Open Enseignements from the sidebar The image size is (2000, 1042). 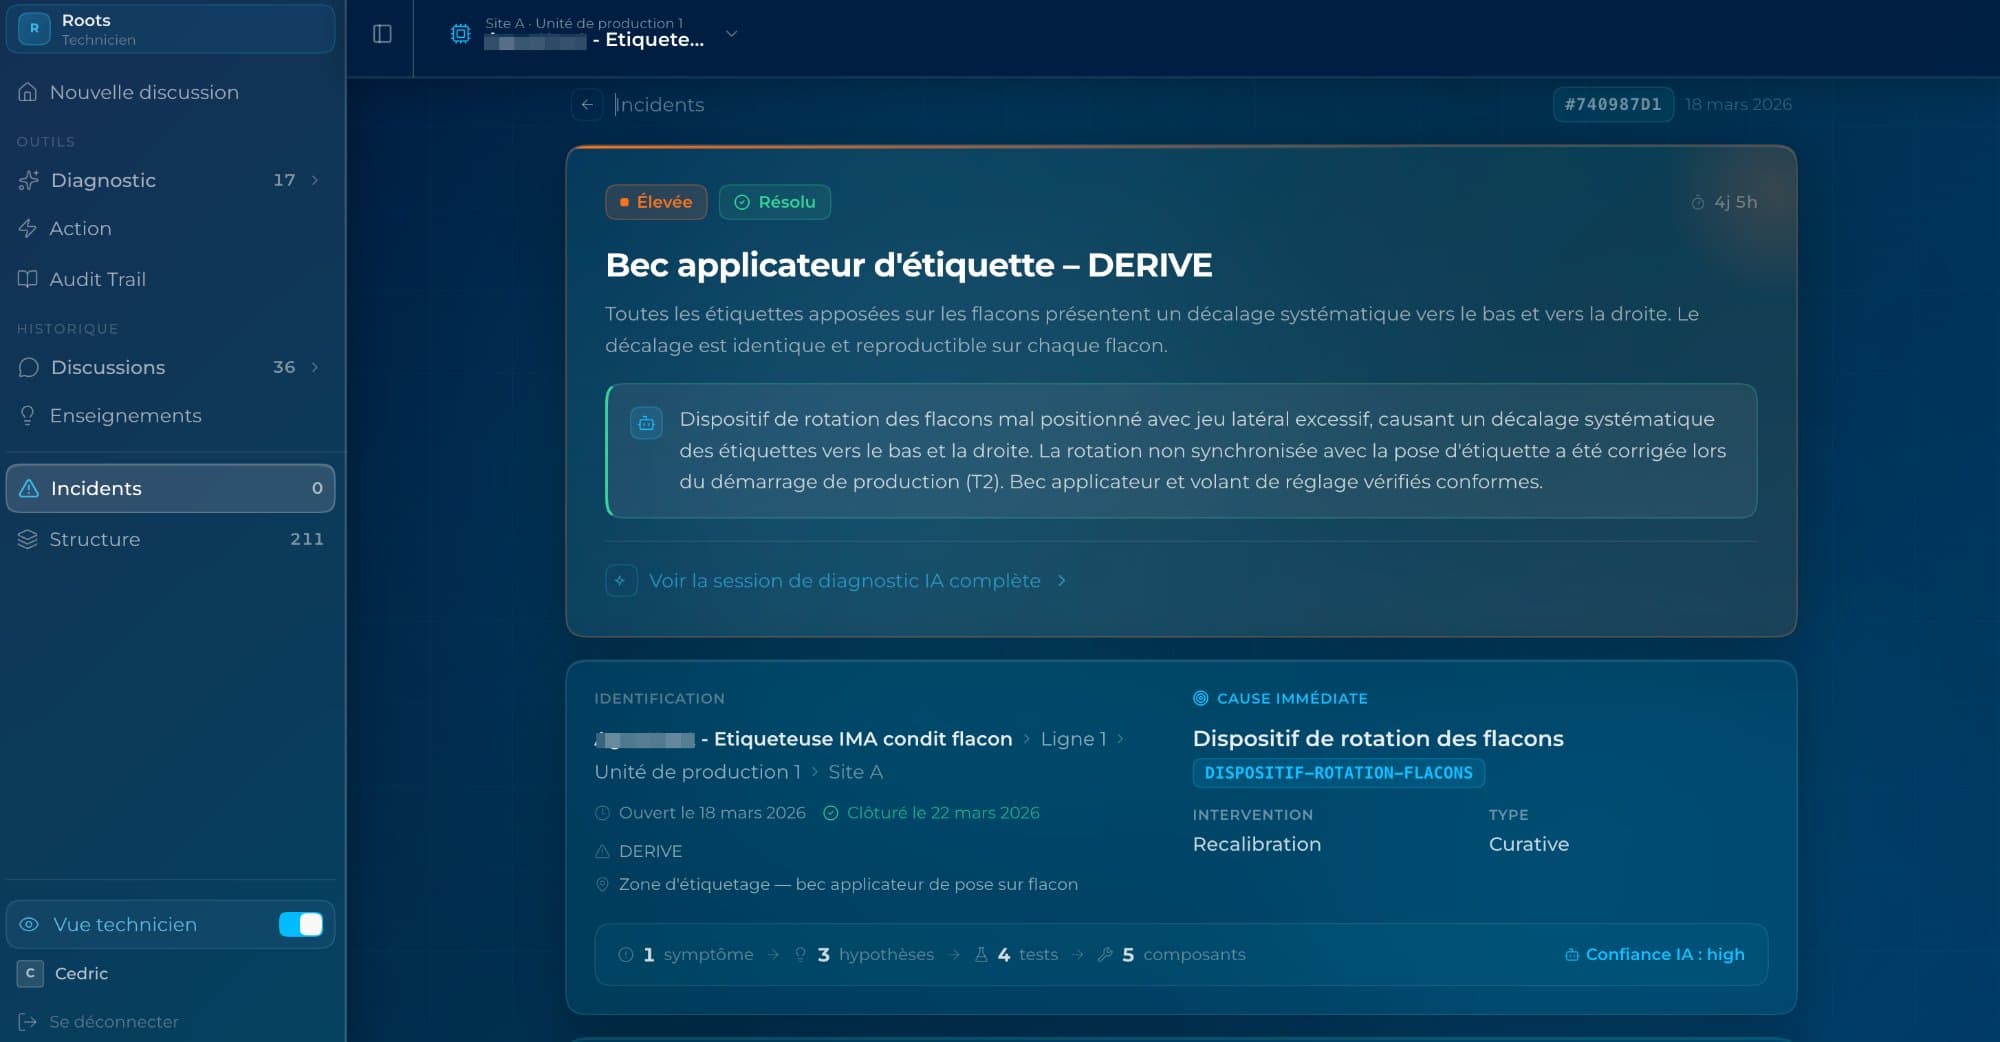[125, 415]
